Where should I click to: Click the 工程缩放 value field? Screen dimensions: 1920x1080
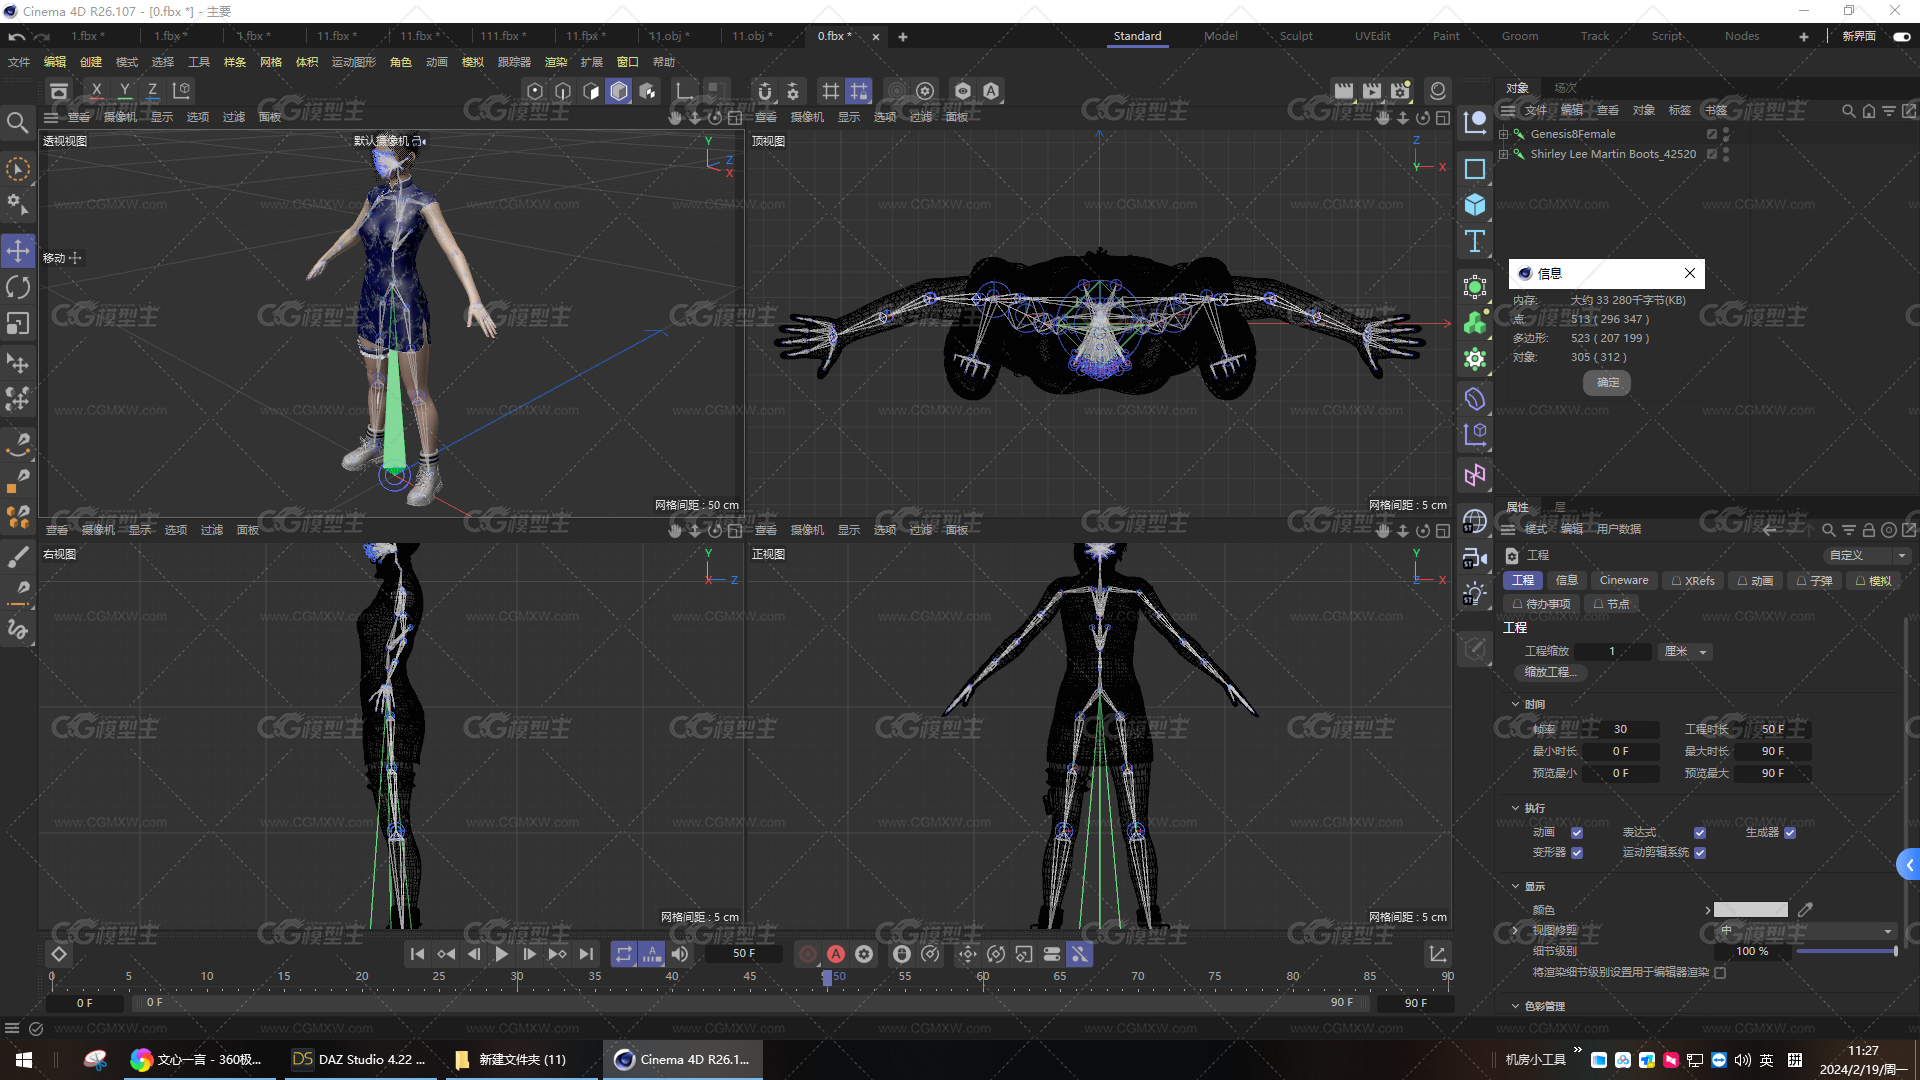1612,652
